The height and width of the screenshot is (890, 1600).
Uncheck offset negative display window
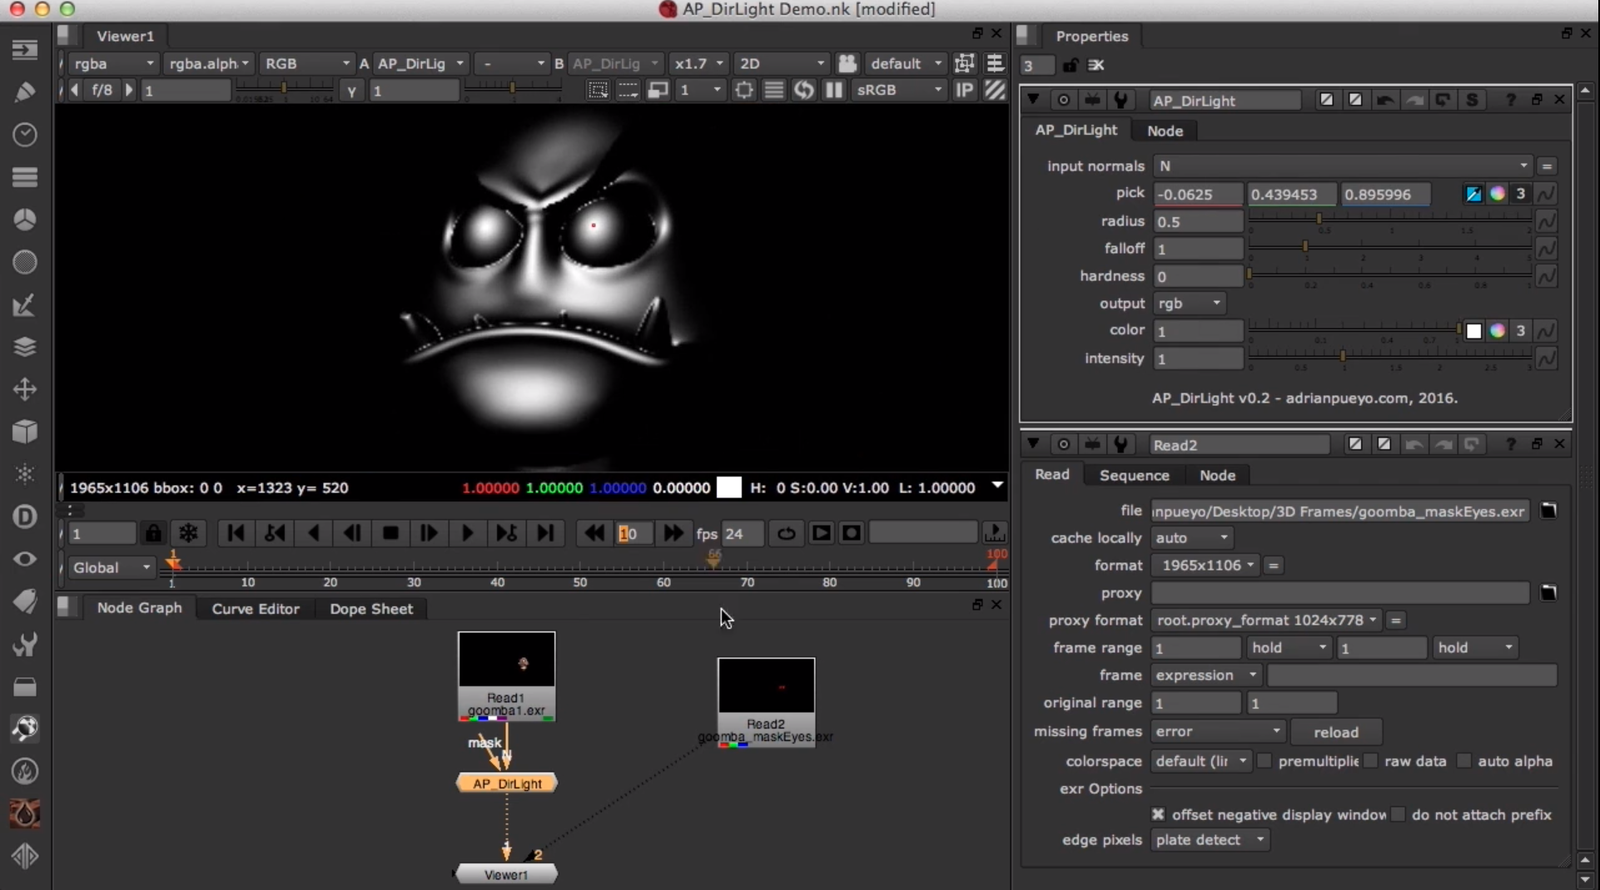[1158, 815]
